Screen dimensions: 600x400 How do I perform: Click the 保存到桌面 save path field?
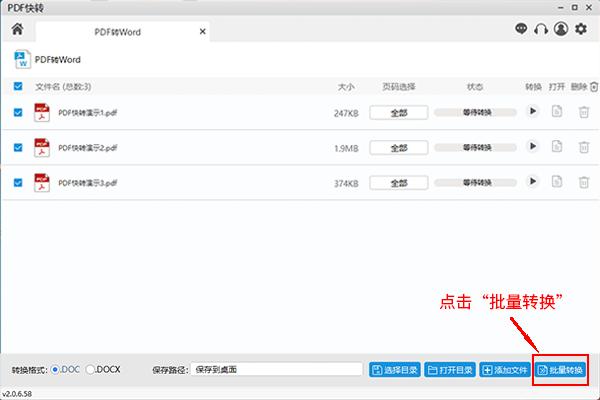tap(276, 369)
